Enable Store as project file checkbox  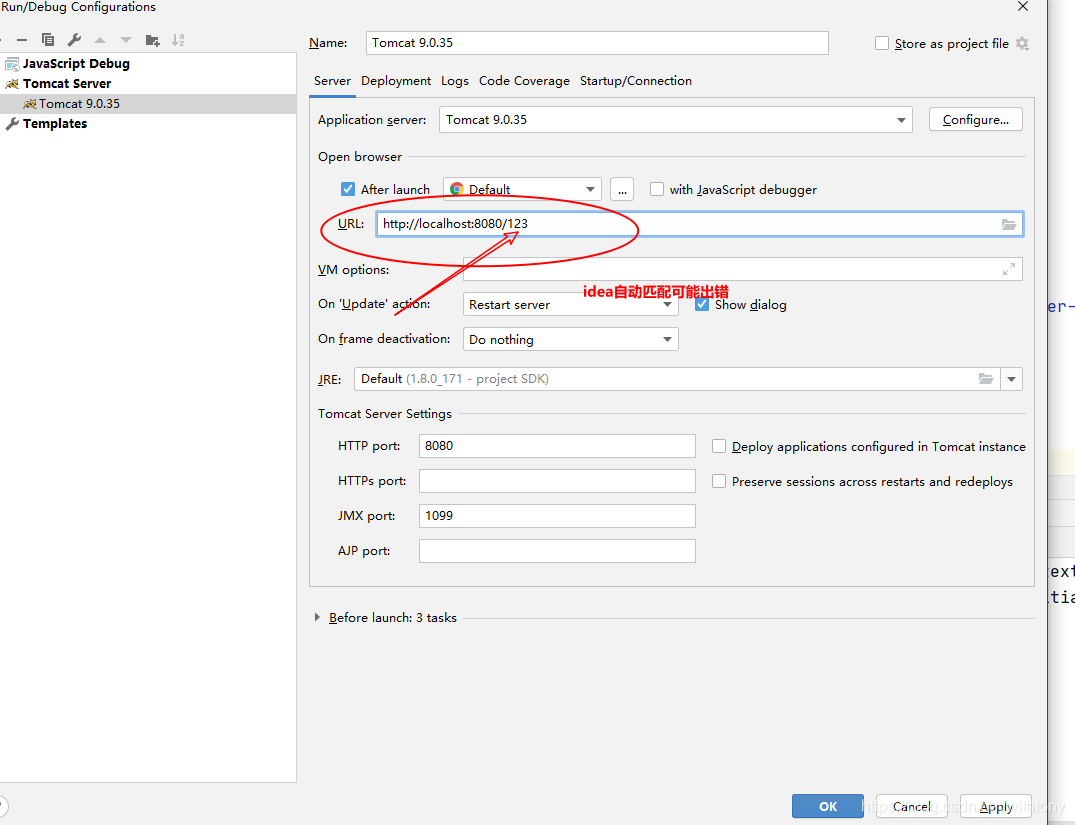[x=882, y=43]
